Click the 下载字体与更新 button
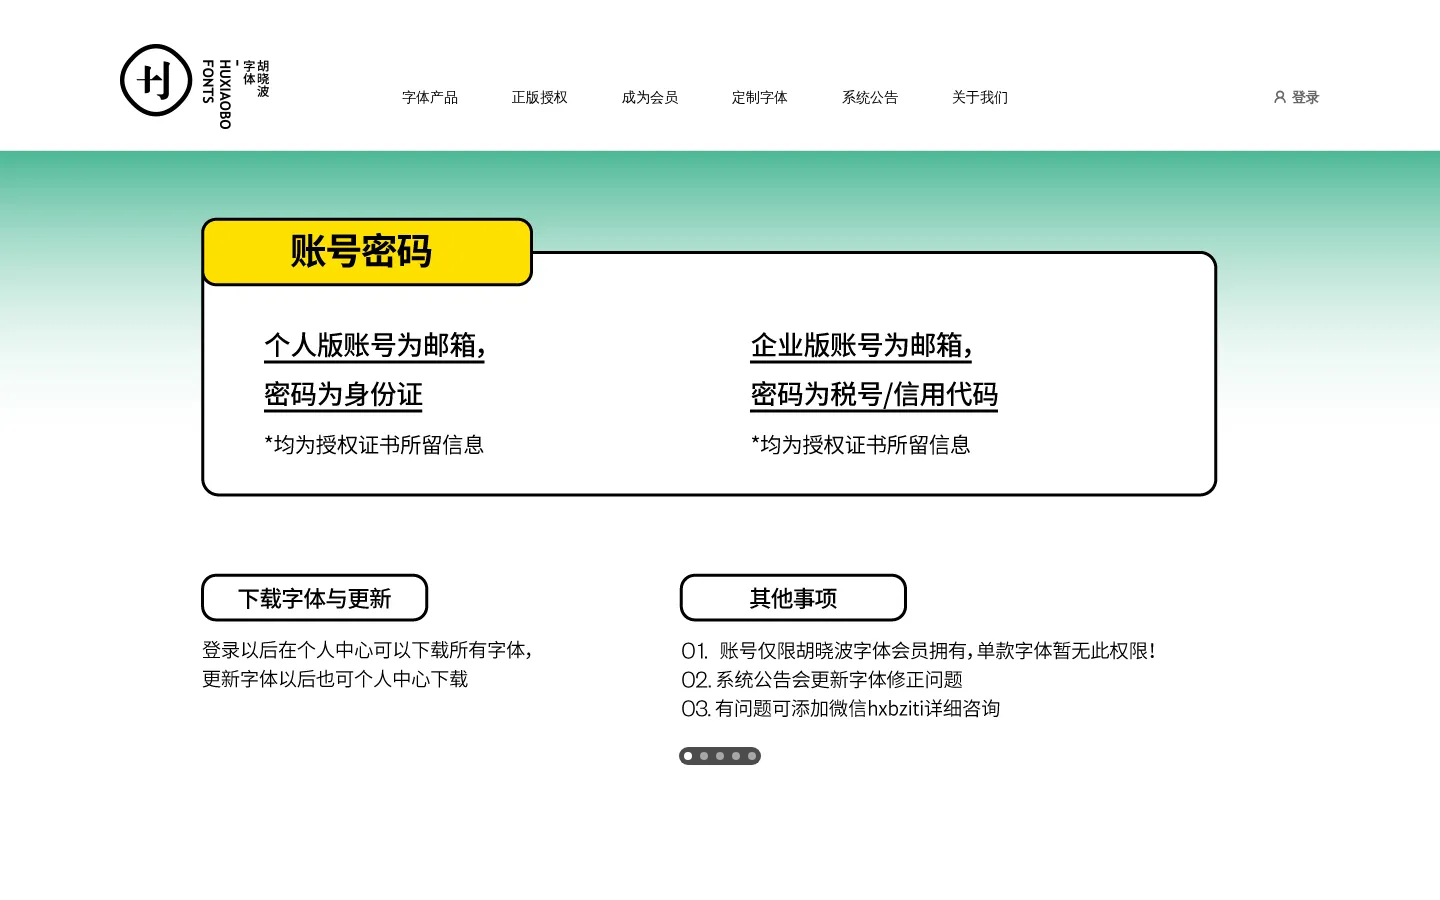1440x900 pixels. coord(314,598)
